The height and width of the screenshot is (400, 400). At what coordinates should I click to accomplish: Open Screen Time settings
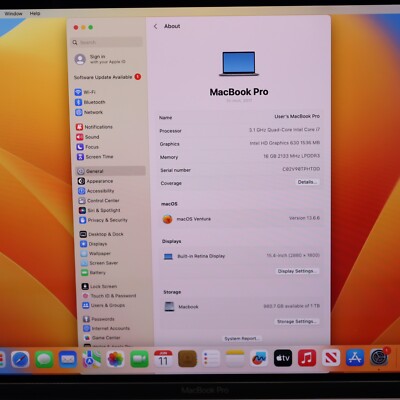95,157
